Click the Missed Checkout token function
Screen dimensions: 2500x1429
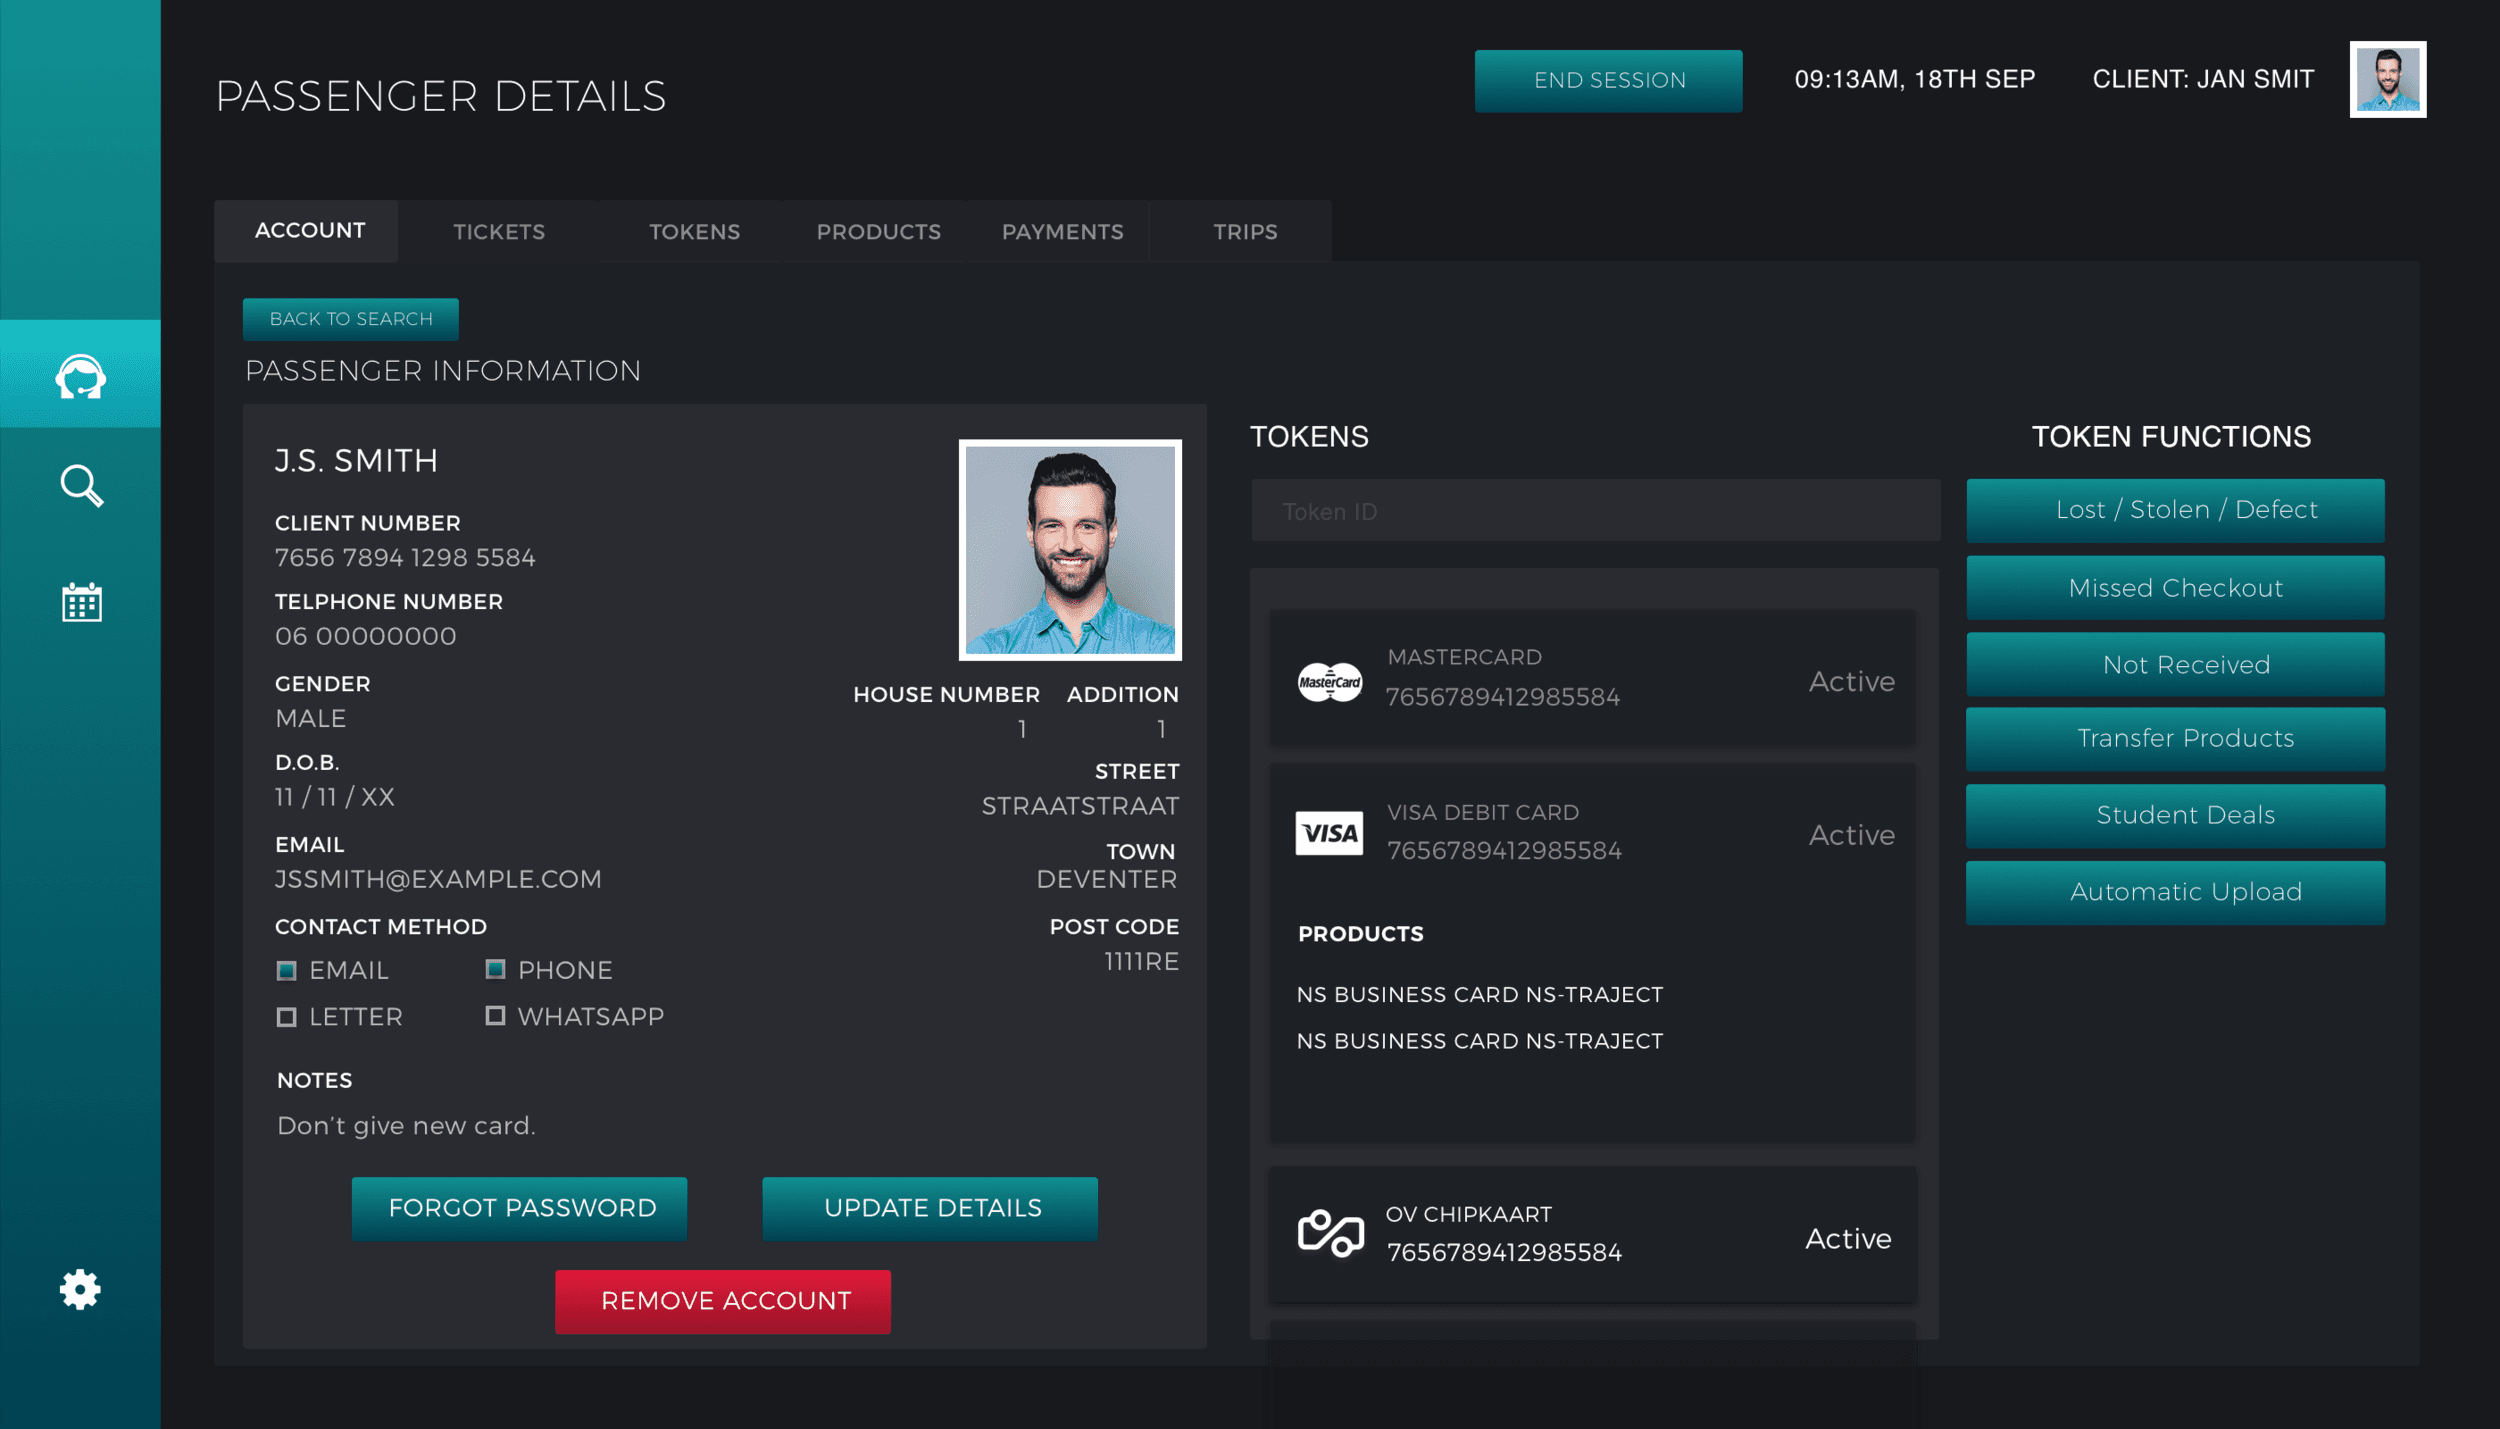[2175, 588]
